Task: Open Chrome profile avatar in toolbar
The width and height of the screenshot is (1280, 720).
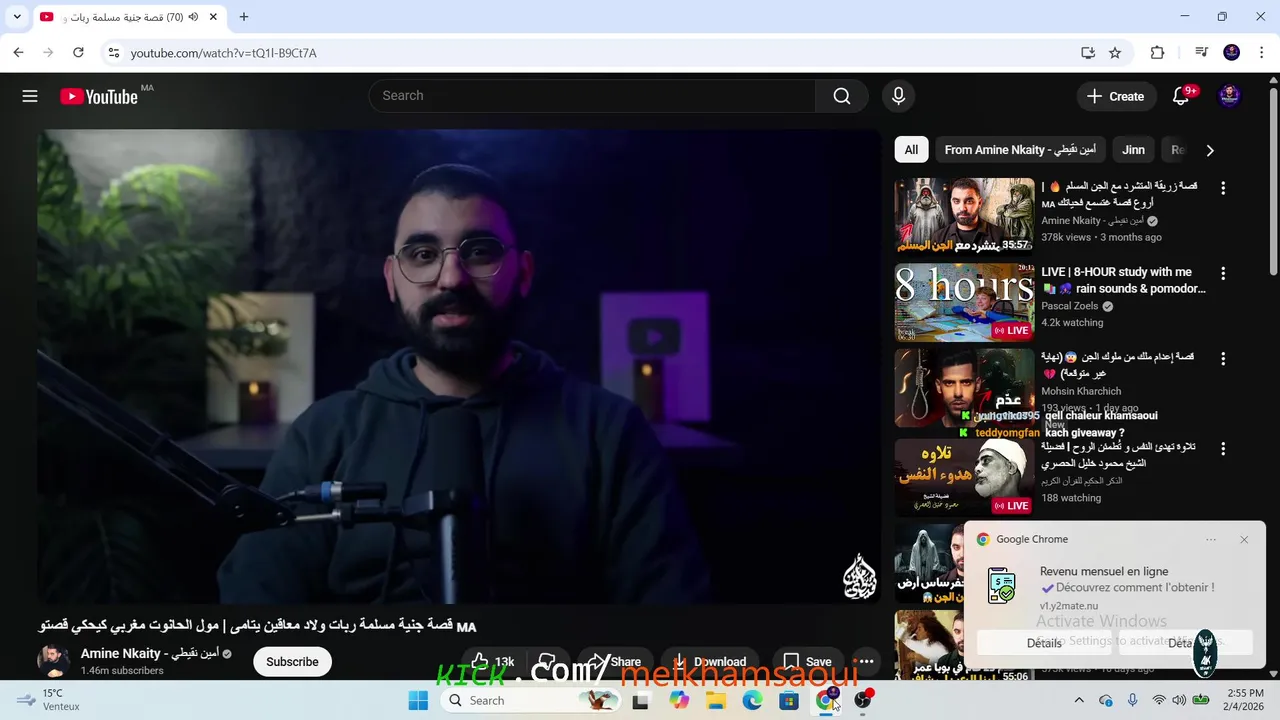Action: pos(1232,53)
